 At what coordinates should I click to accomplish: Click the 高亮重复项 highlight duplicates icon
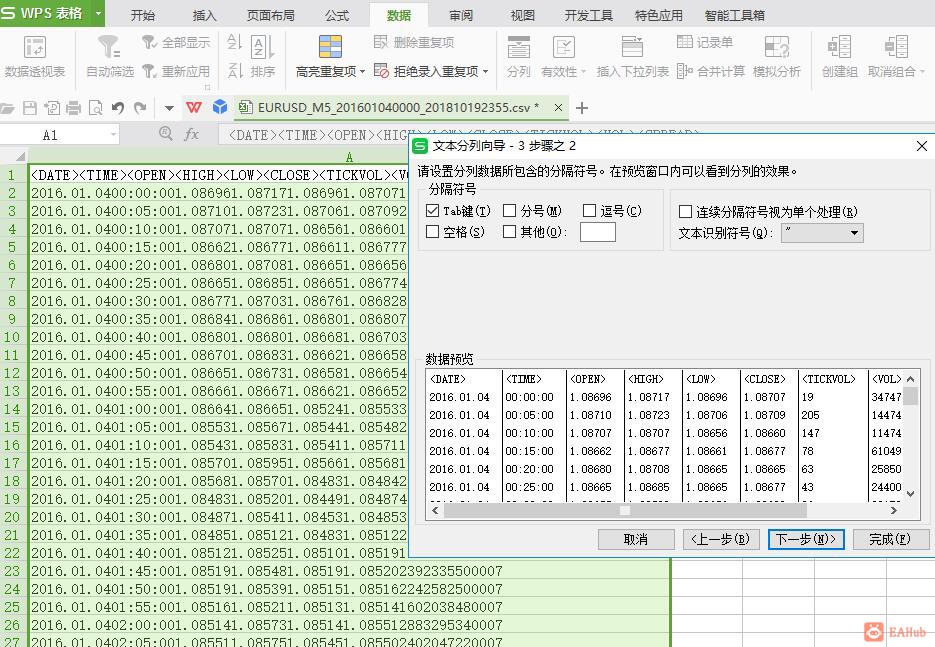tap(330, 47)
